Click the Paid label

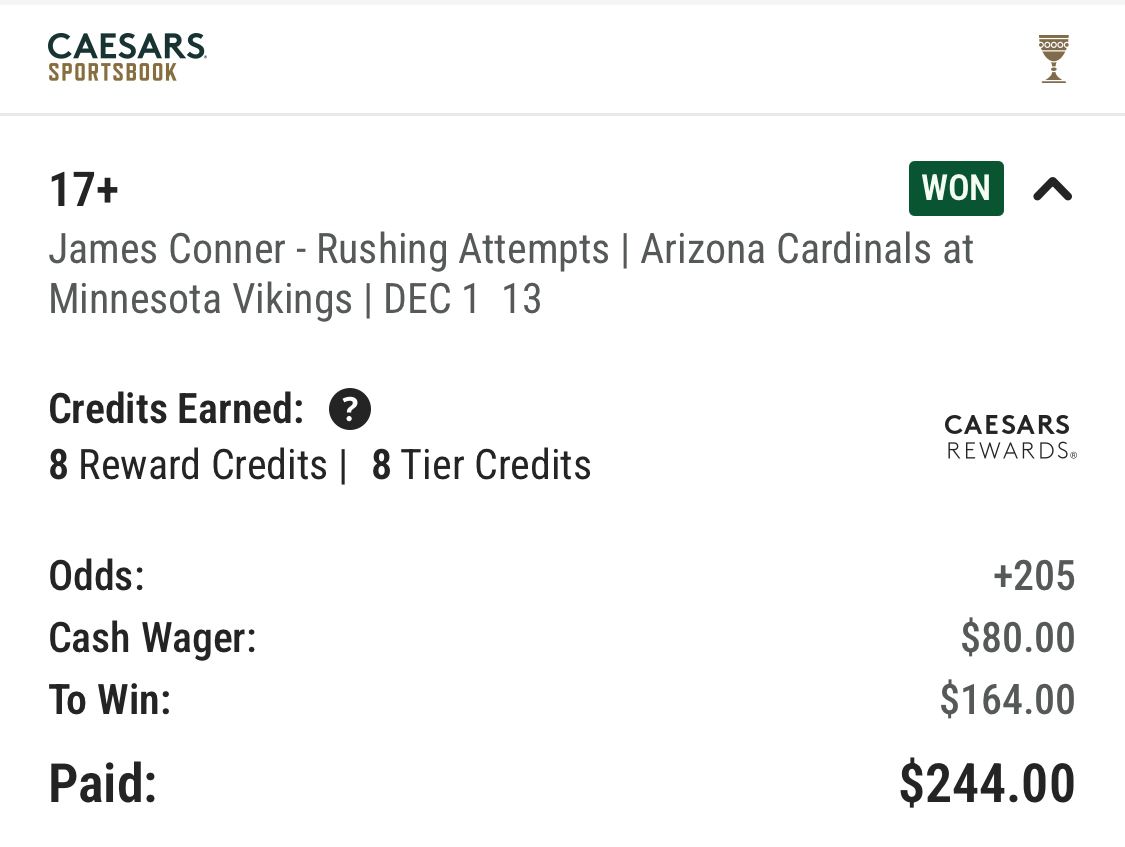click(x=103, y=783)
